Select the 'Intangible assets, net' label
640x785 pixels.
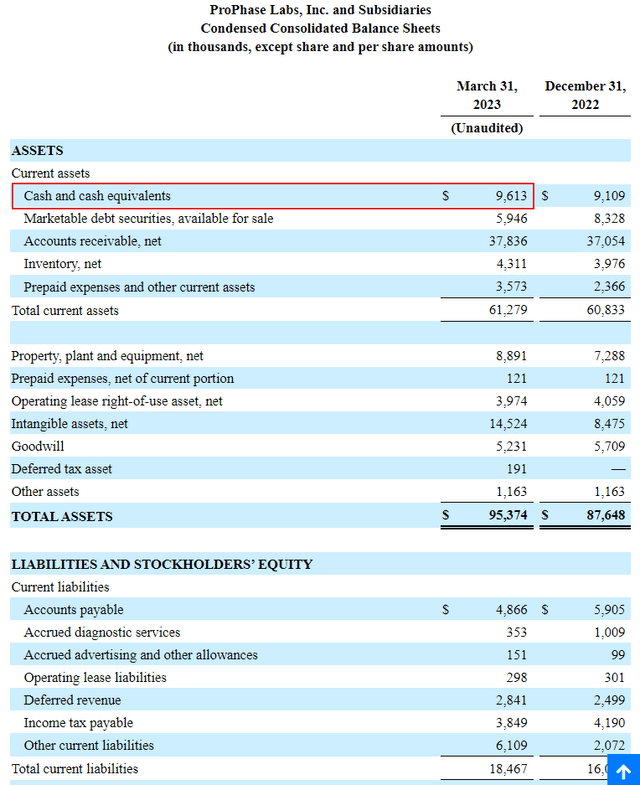pyautogui.click(x=70, y=424)
